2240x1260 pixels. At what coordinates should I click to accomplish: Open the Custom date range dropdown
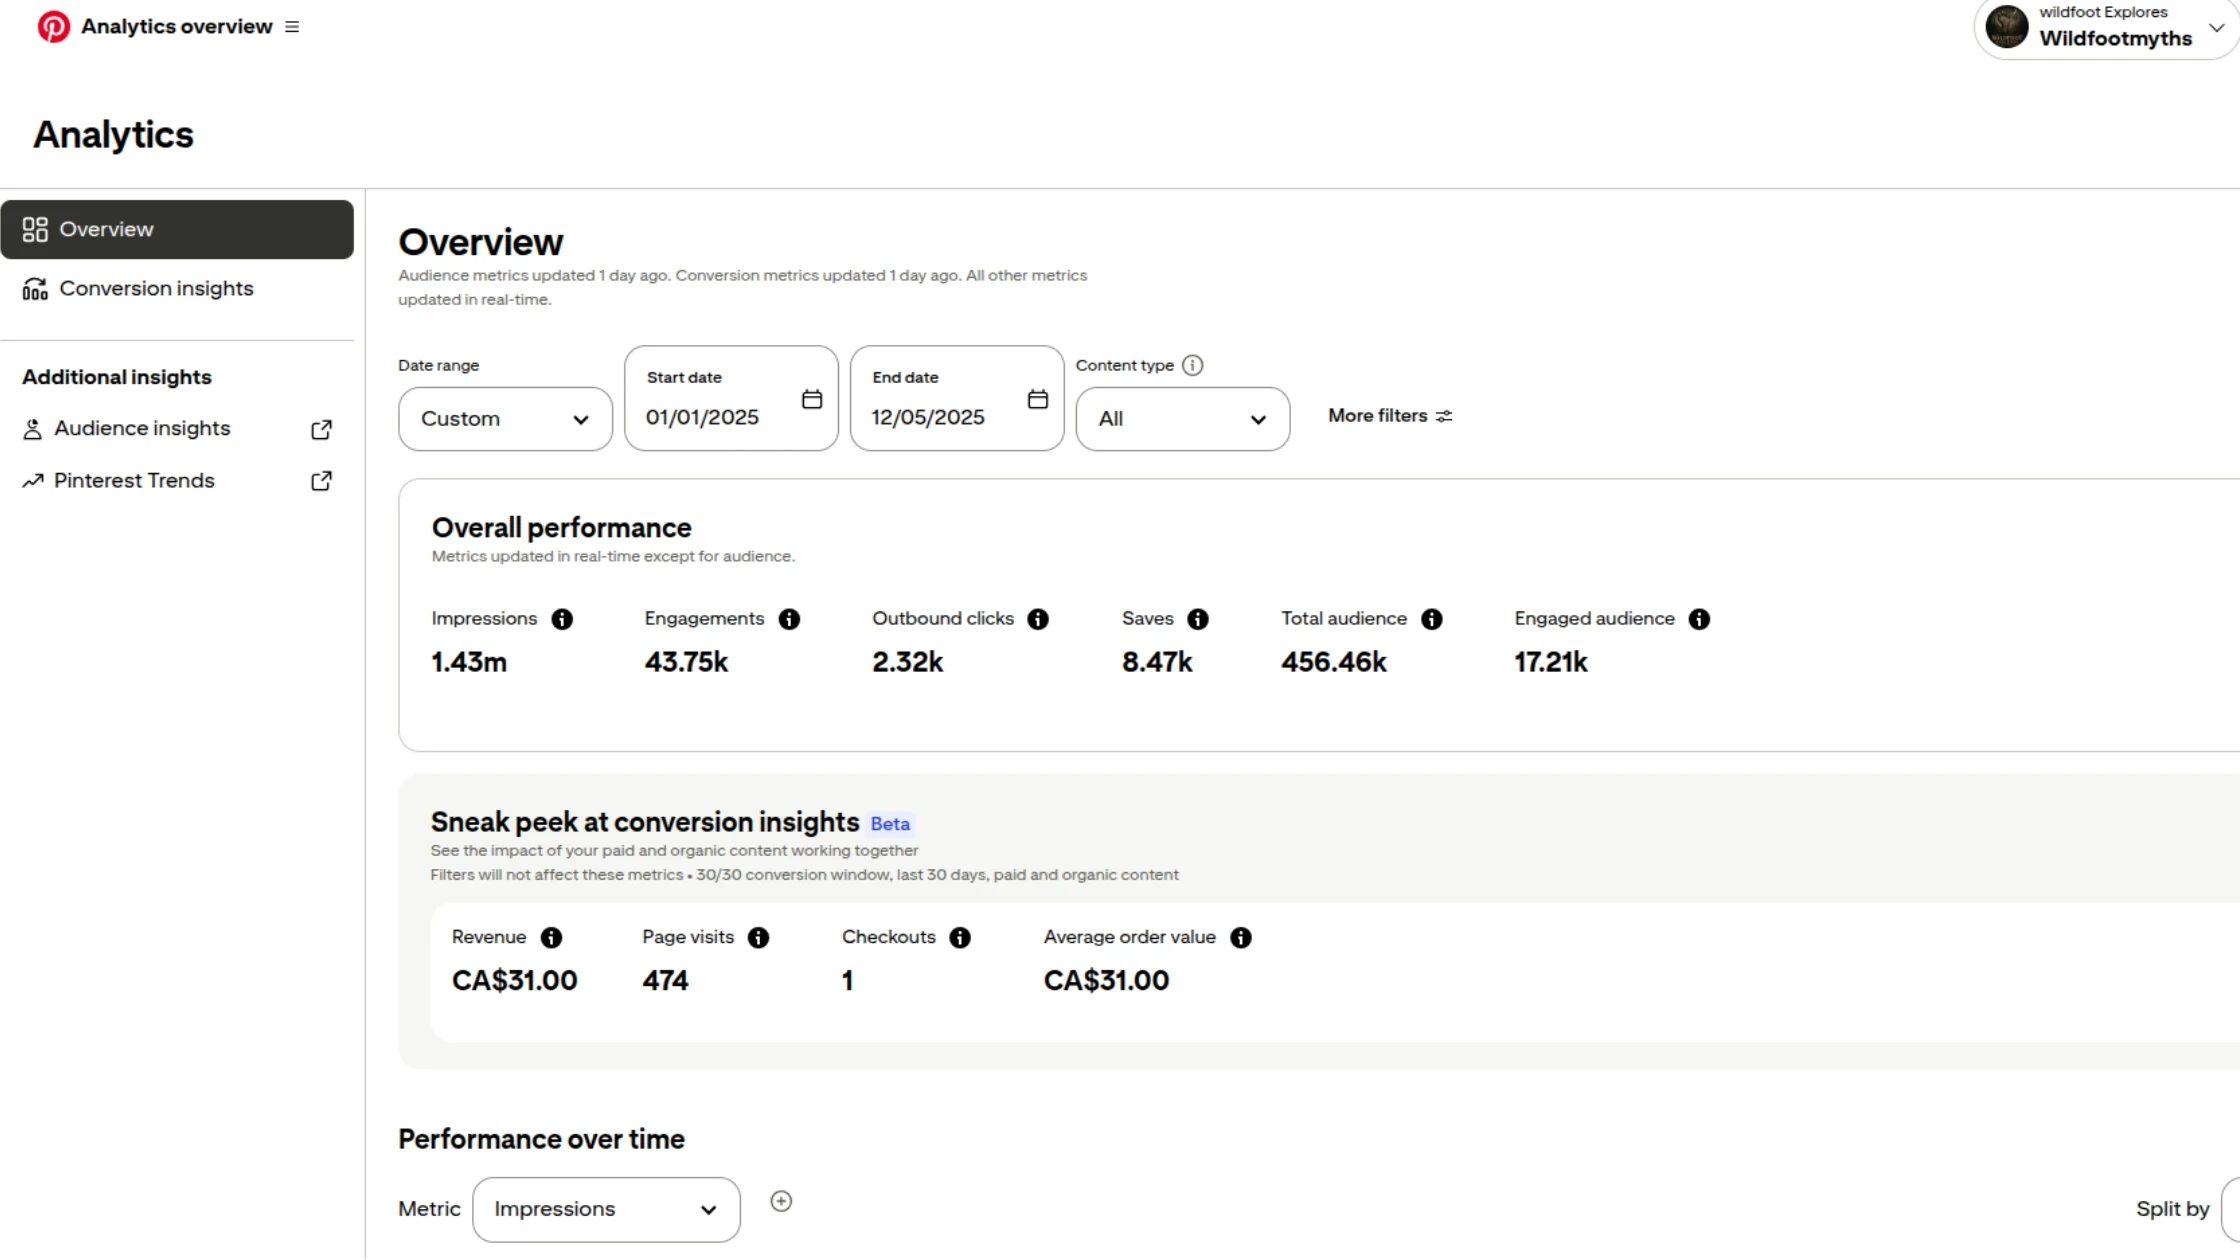point(505,419)
